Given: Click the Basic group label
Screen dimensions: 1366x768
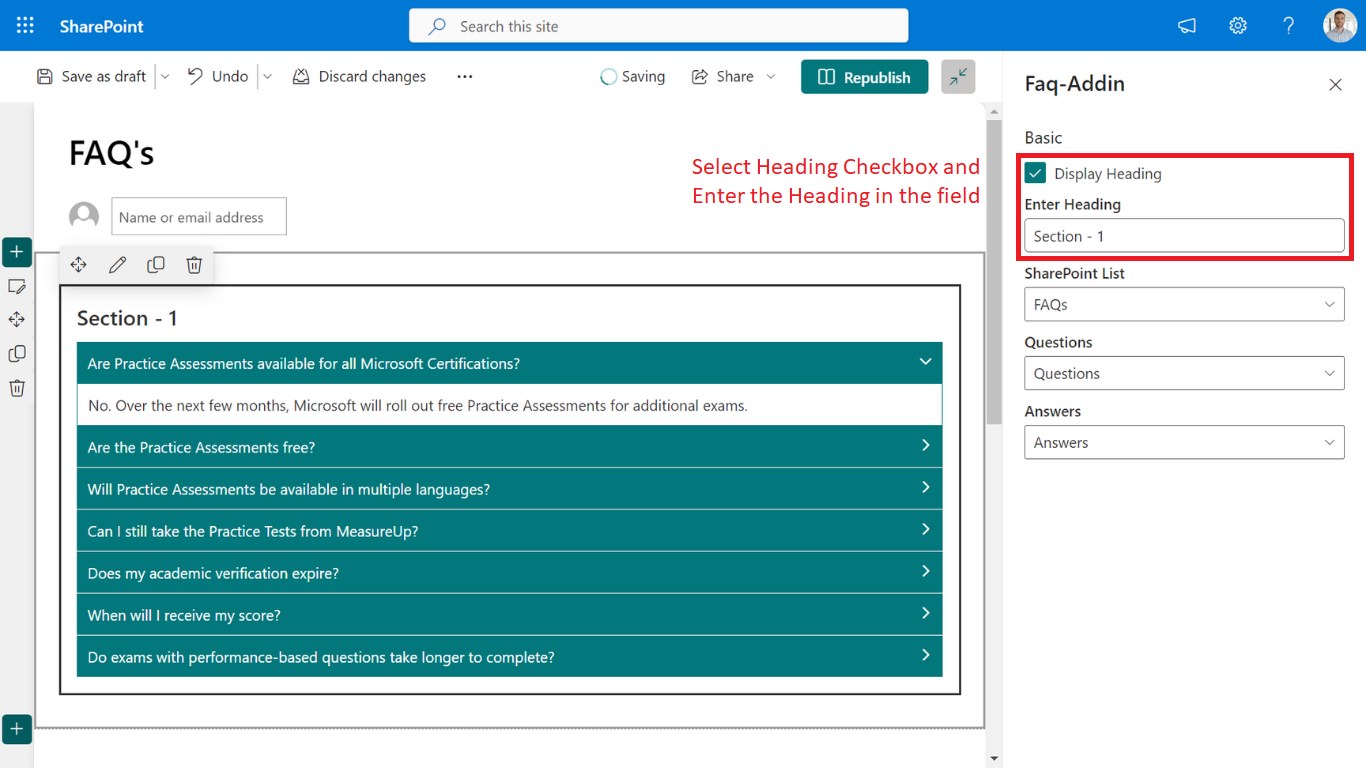Looking at the screenshot, I should [1043, 138].
